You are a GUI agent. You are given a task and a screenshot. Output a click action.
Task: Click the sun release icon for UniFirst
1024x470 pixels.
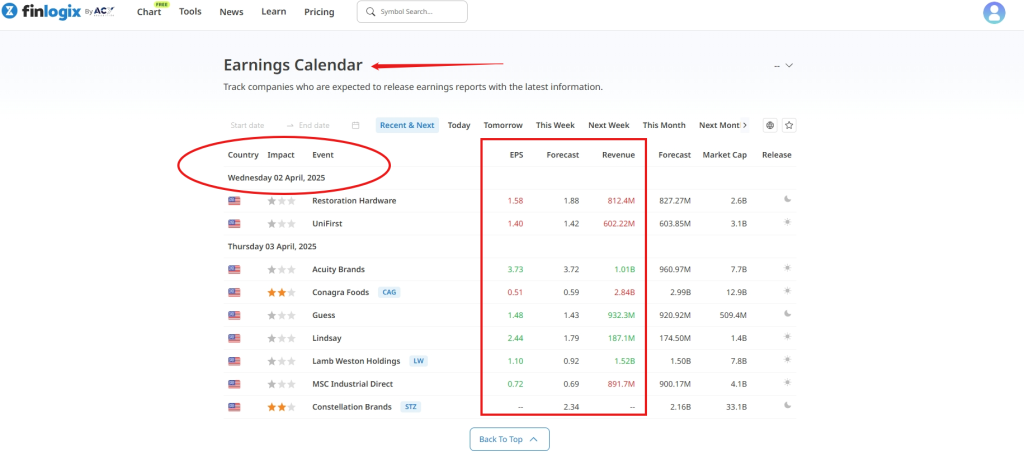click(x=788, y=223)
